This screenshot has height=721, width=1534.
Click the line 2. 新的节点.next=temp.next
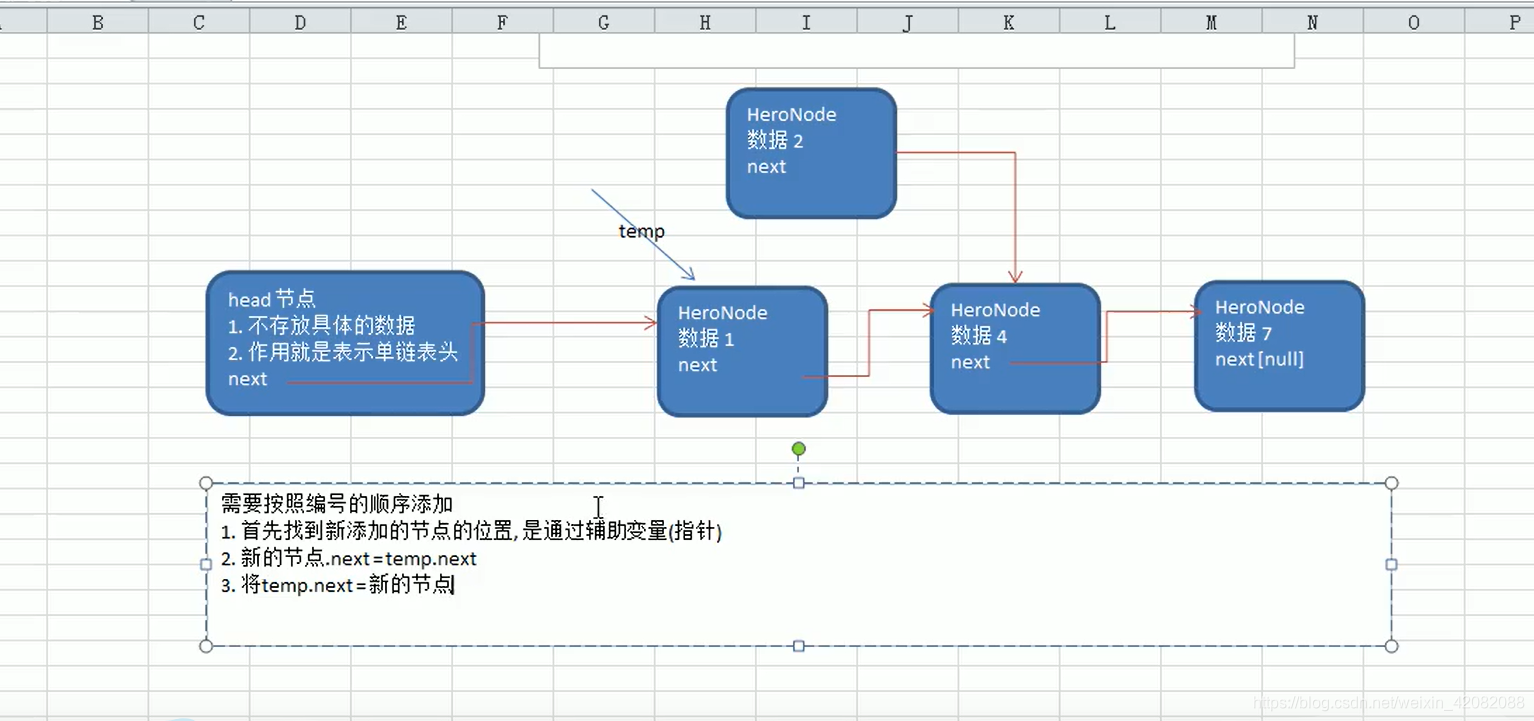[349, 559]
